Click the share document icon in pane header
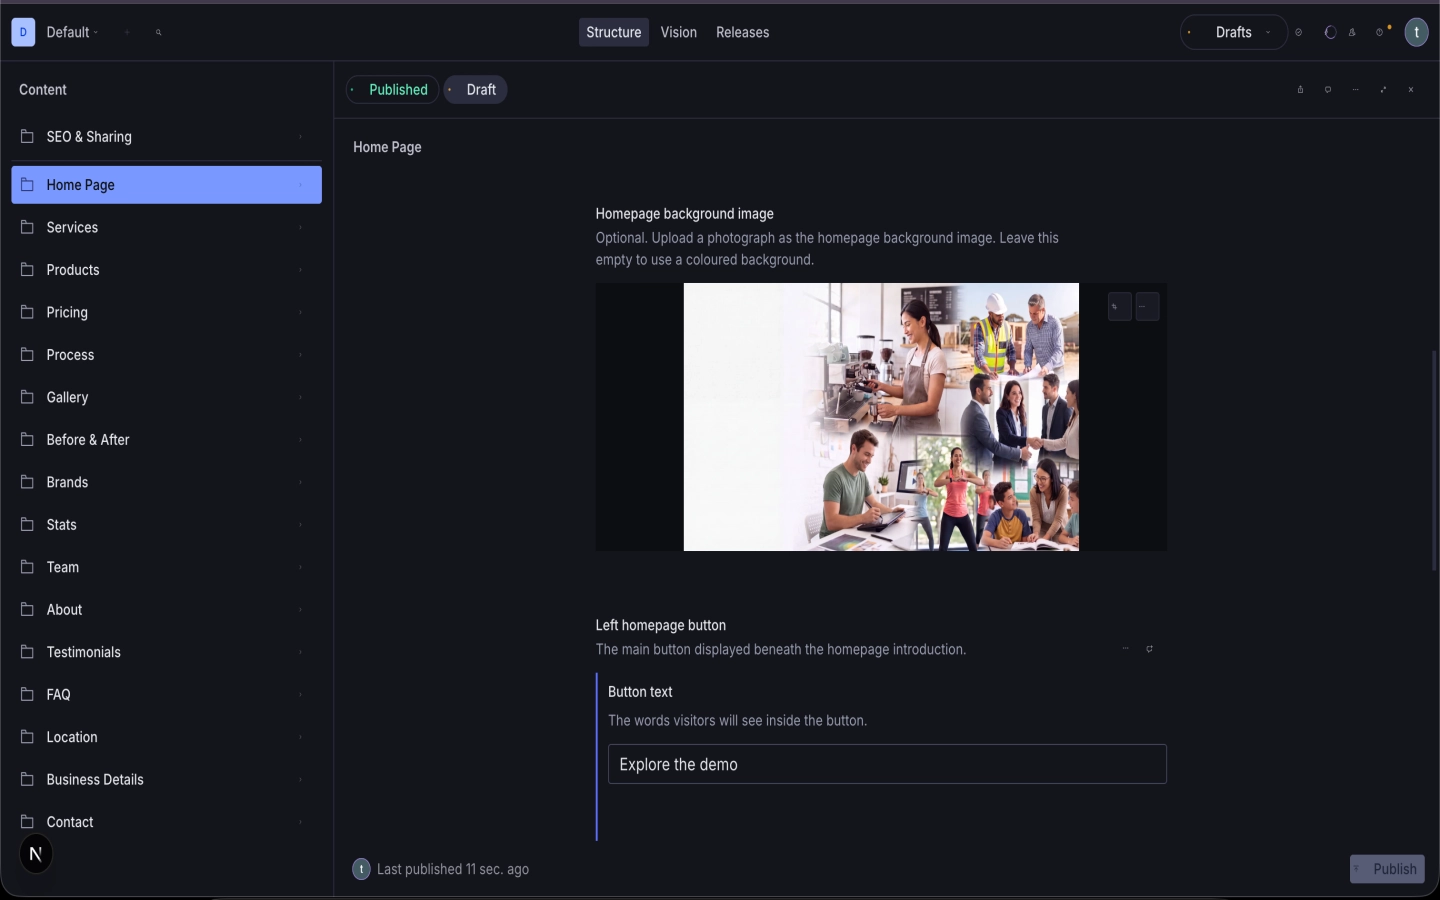This screenshot has height=900, width=1440. coord(1300,89)
